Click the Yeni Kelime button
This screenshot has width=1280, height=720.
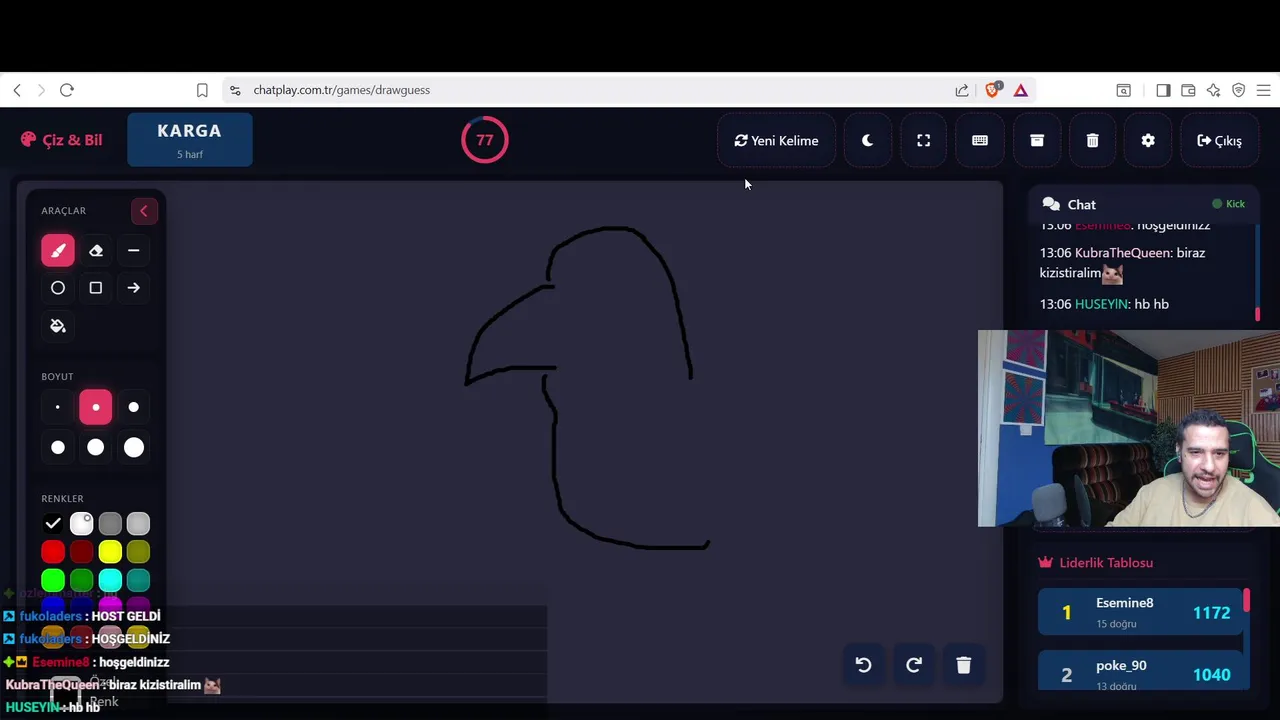pos(776,141)
